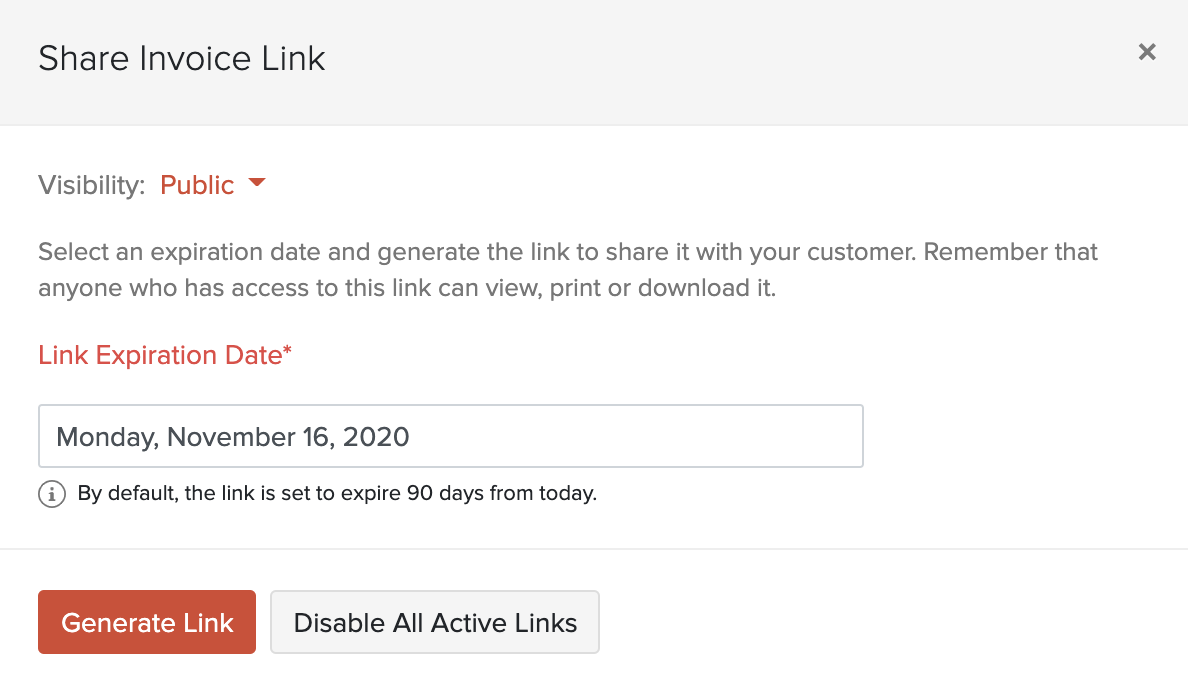Click the red required asterisk
1188x692 pixels.
click(288, 352)
